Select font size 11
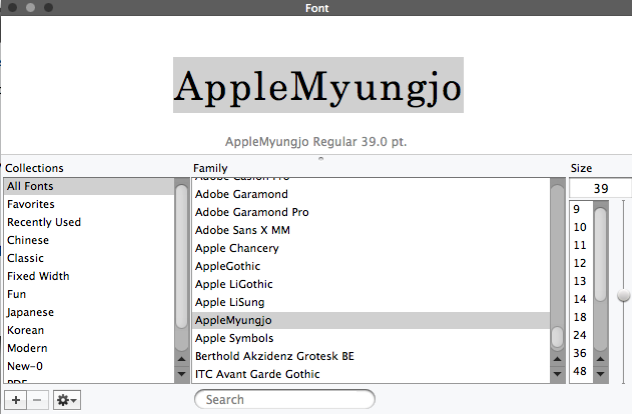This screenshot has height=414, width=632. click(x=581, y=245)
